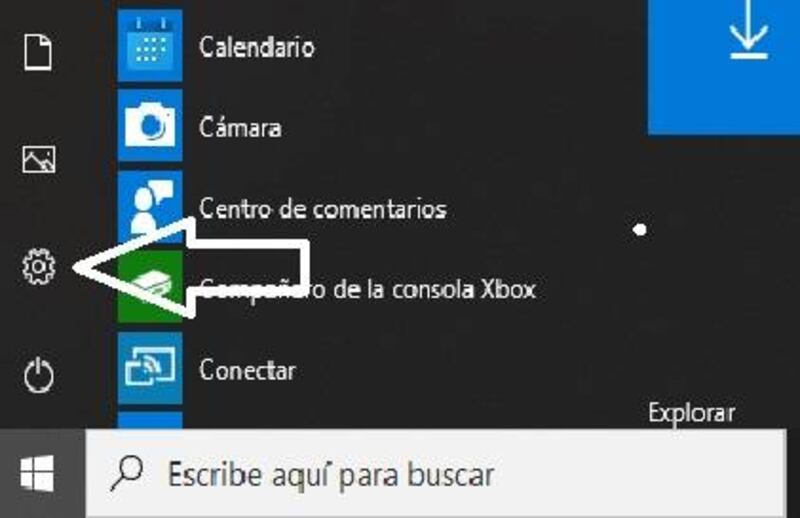Open the Pictures folder icon in sidebar

click(x=39, y=159)
